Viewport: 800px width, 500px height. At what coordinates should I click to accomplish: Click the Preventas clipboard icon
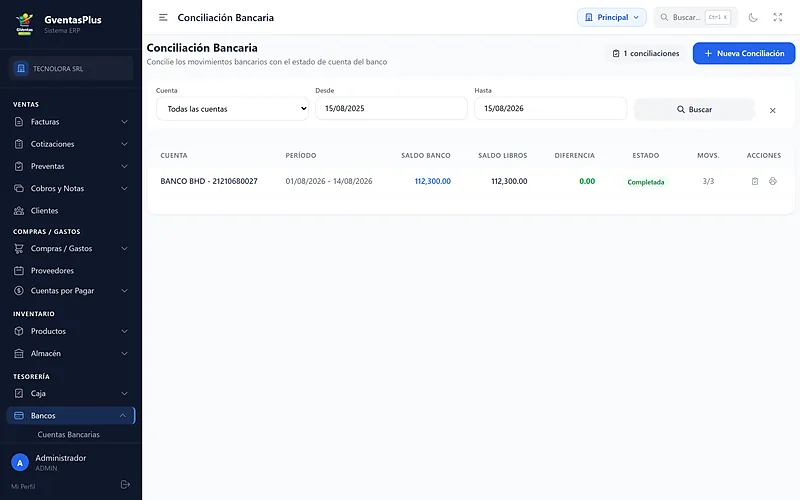pos(19,166)
